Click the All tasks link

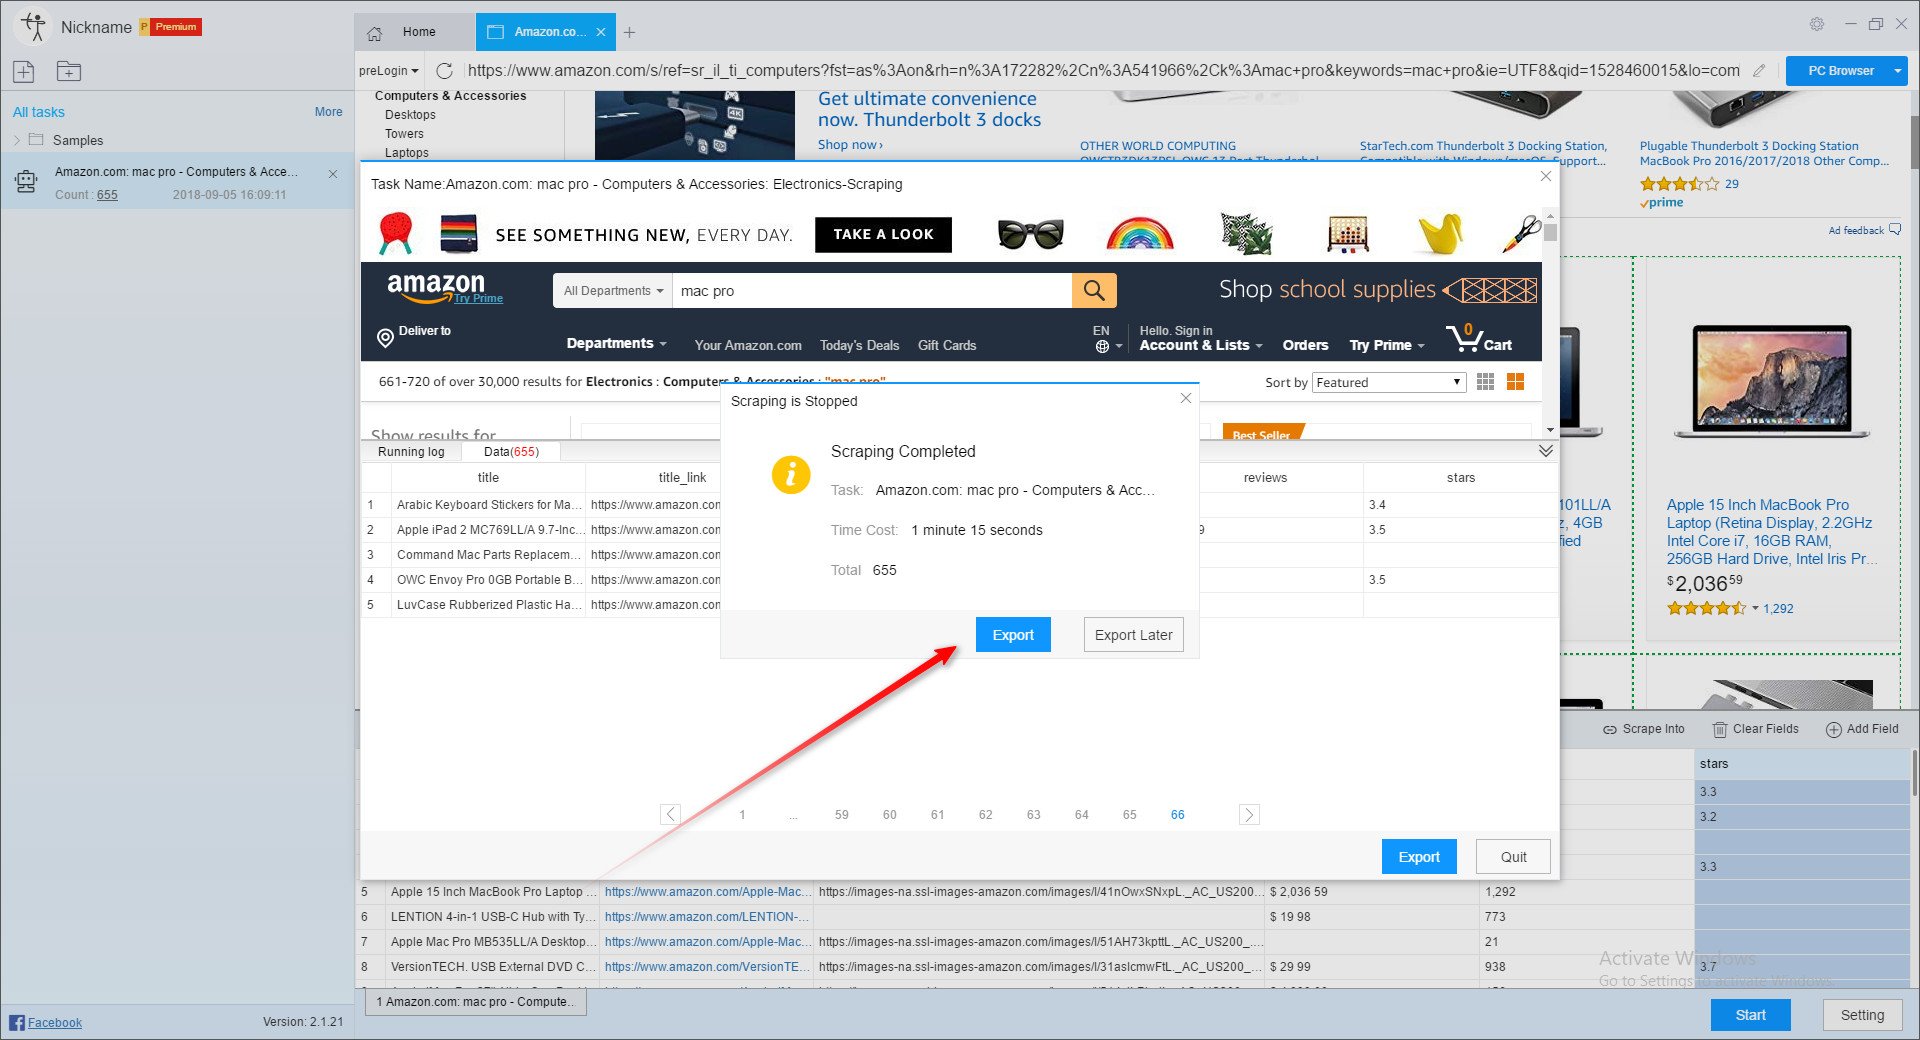[38, 112]
